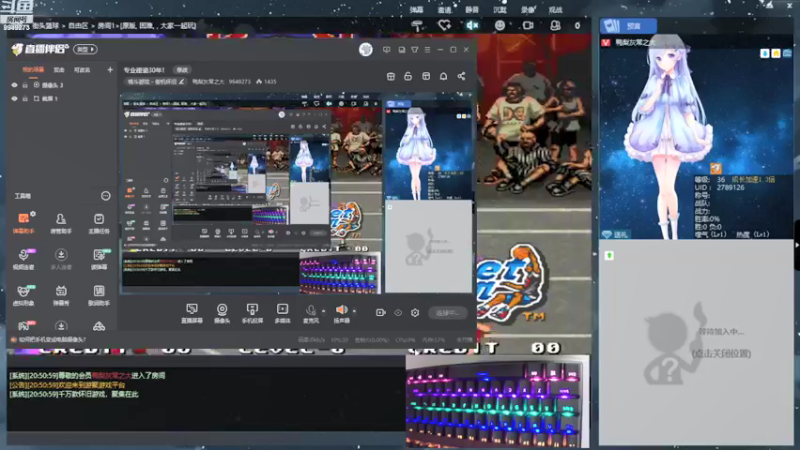Click the spectators people icon in lobby toolbar

(x=555, y=25)
